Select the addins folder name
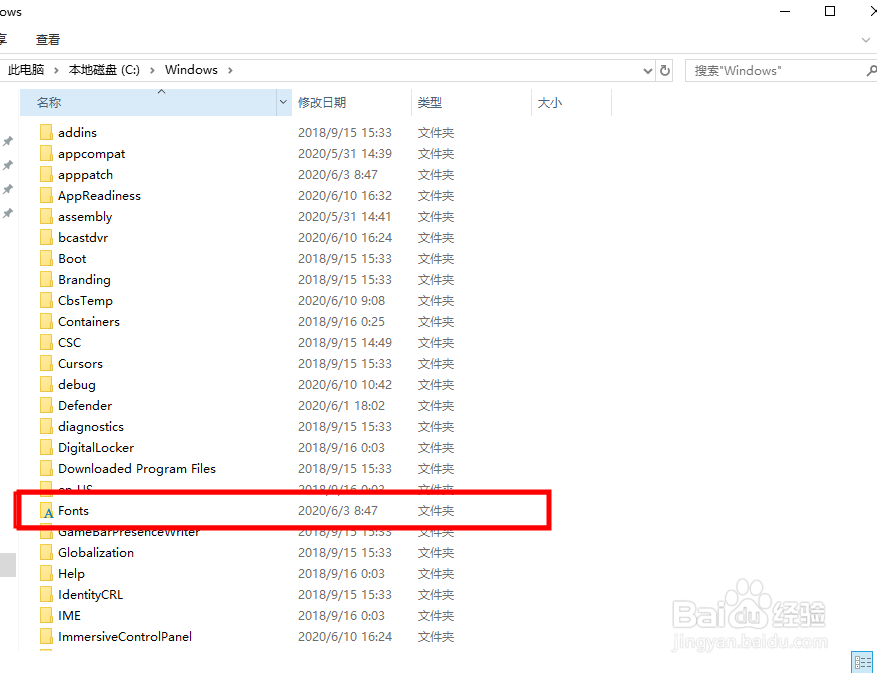 [x=77, y=133]
